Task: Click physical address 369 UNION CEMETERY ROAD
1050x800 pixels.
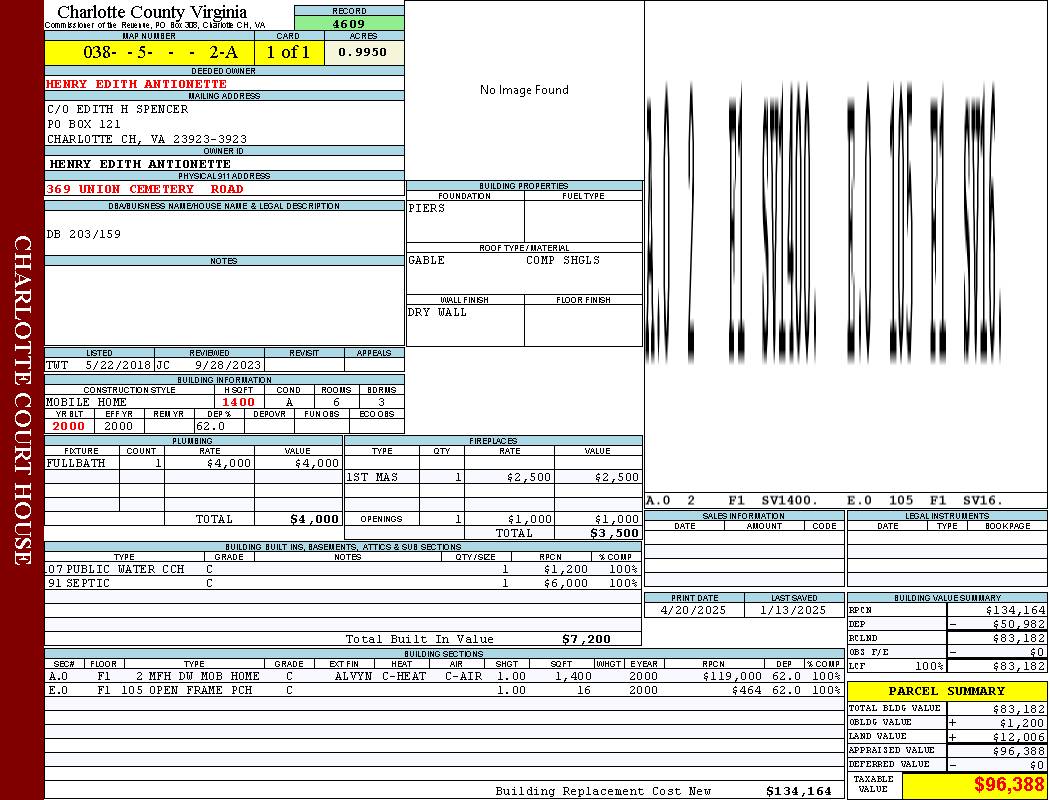Action: pos(145,189)
